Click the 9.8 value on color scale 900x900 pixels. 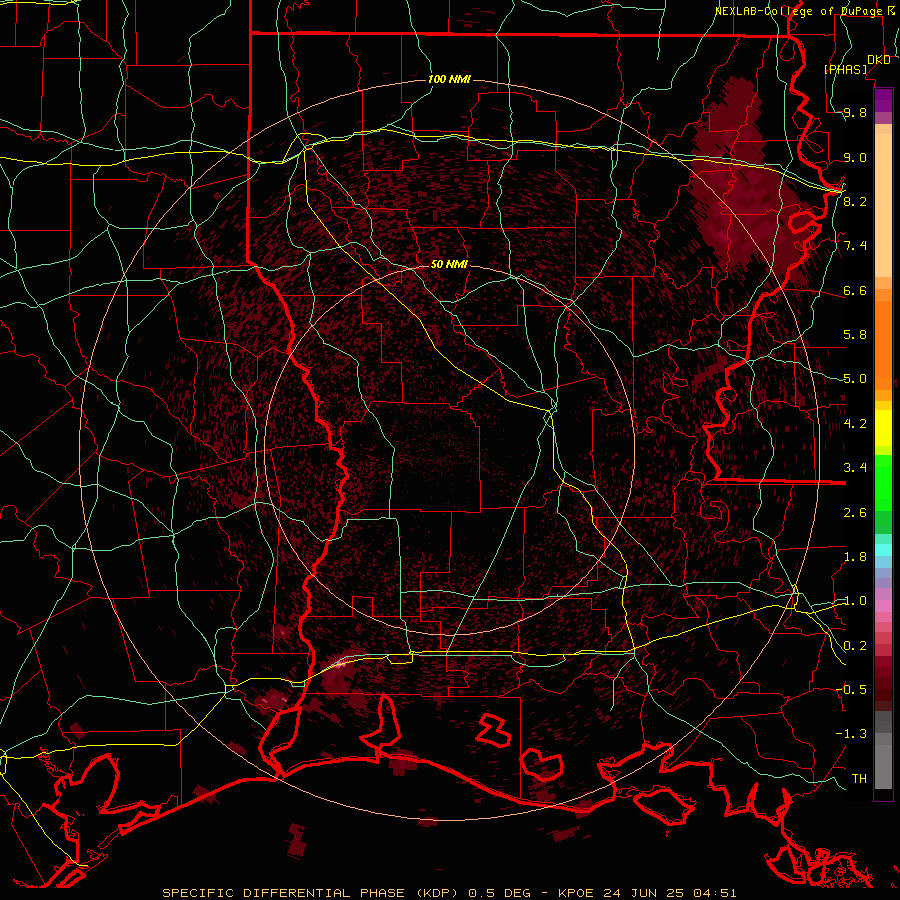coord(855,113)
